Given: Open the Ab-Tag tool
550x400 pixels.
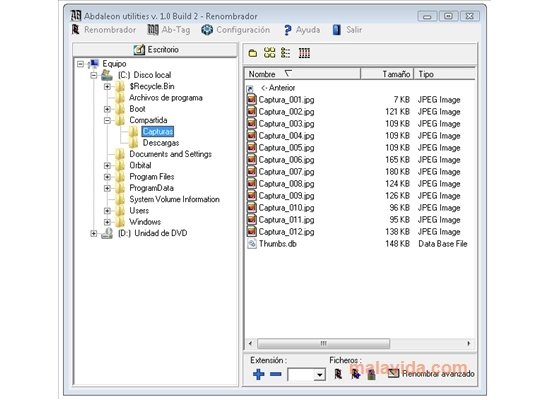Looking at the screenshot, I should 169,30.
